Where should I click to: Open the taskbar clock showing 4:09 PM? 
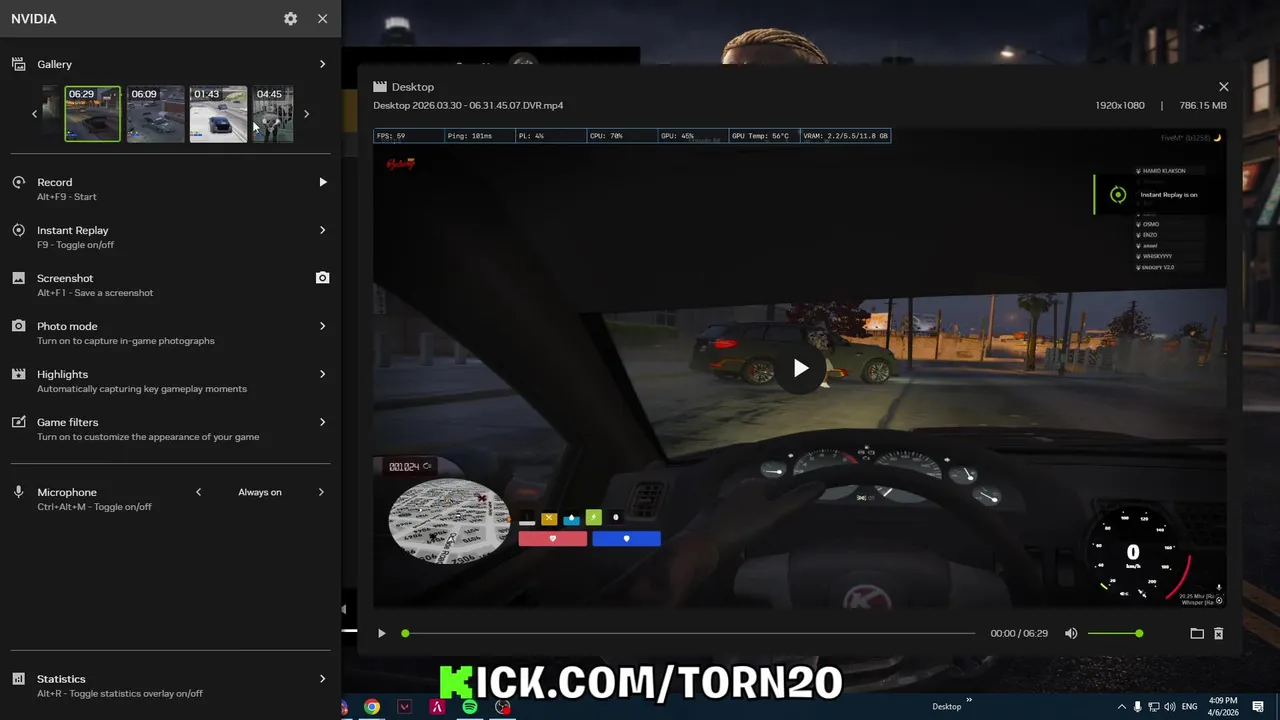[1223, 707]
